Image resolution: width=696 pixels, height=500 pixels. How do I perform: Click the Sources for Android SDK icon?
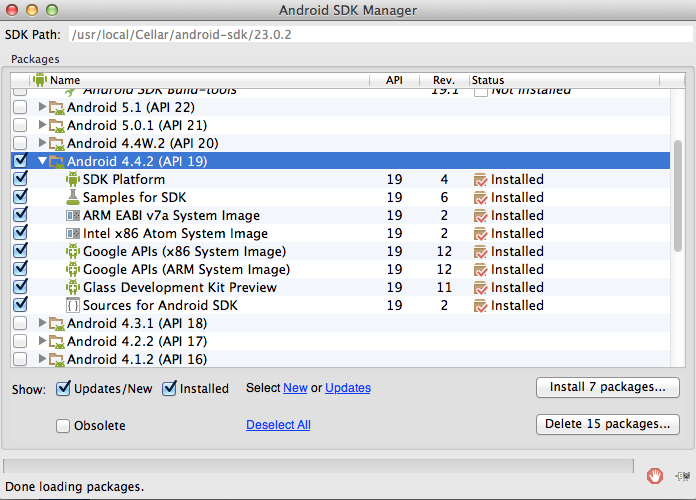coord(73,306)
